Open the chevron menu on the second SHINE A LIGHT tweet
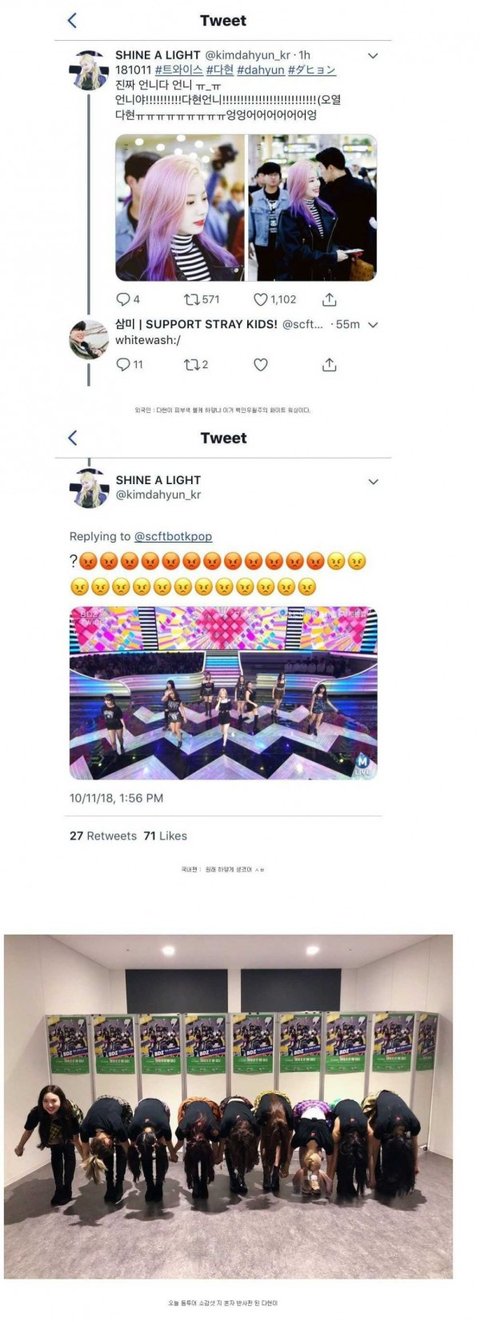The width and height of the screenshot is (480, 1322). [373, 481]
